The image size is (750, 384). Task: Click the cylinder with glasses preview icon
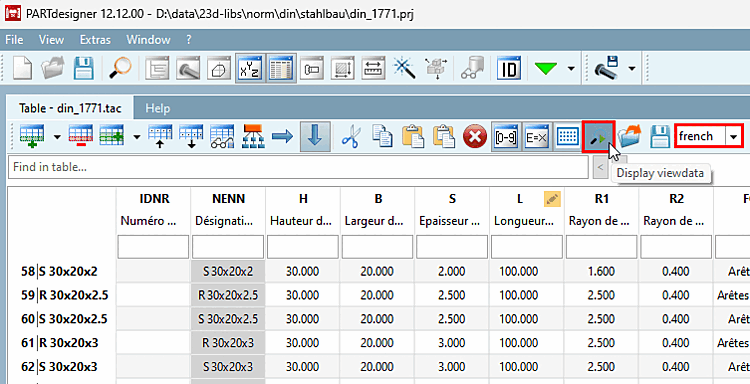(472, 68)
